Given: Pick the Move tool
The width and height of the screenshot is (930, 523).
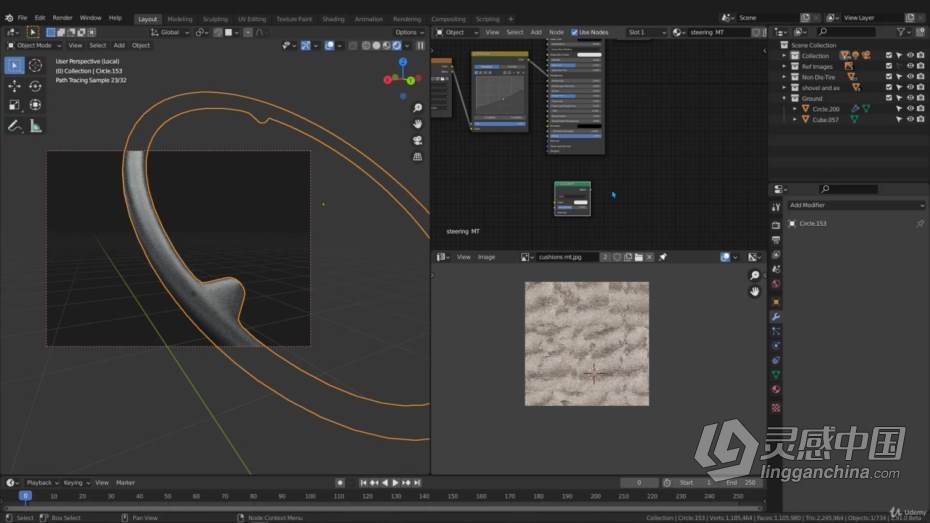Looking at the screenshot, I should tap(14, 86).
